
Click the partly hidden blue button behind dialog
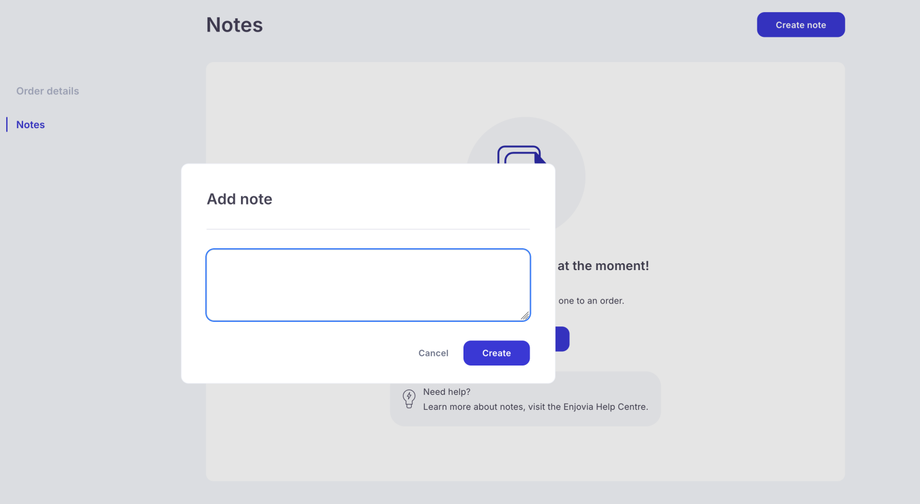point(562,339)
